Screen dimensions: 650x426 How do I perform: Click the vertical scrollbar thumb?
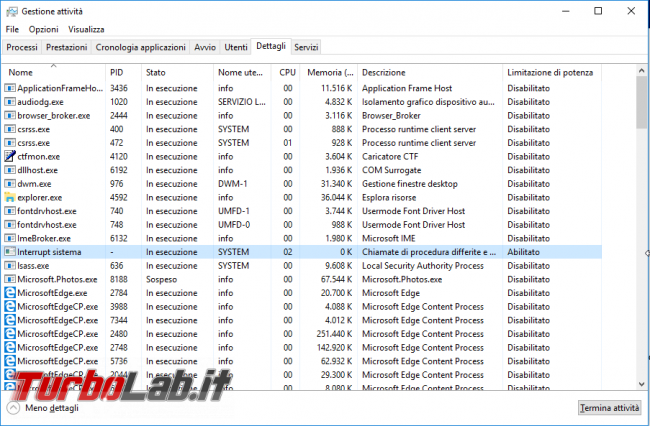pos(641,102)
